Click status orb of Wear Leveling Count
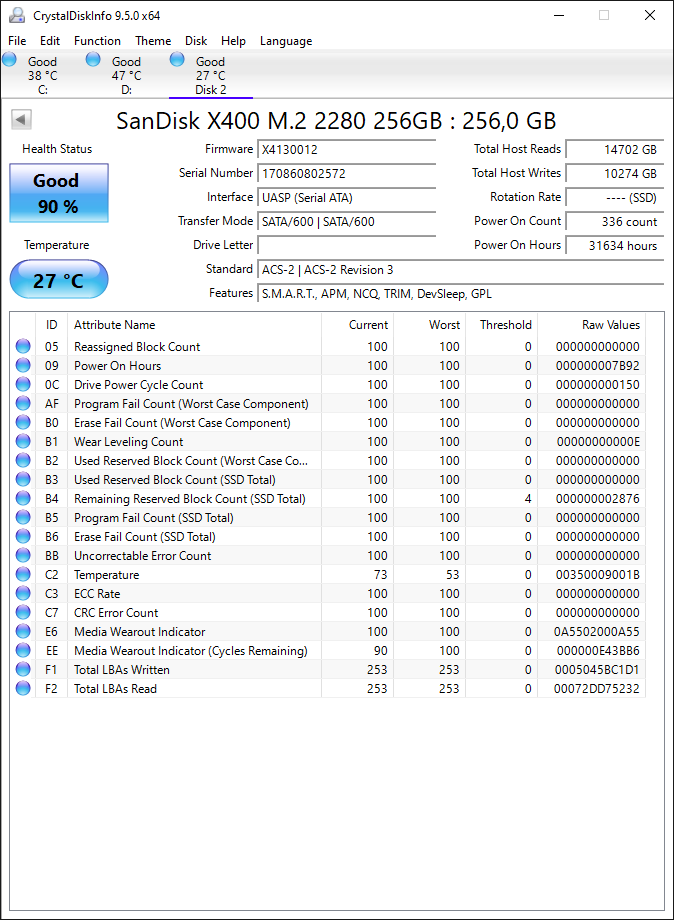This screenshot has width=674, height=920. tap(23, 441)
